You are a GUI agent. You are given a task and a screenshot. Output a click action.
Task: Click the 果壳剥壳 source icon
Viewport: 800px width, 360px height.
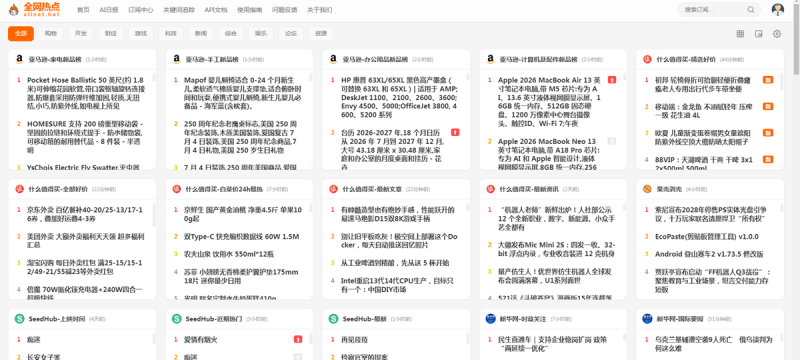click(647, 189)
